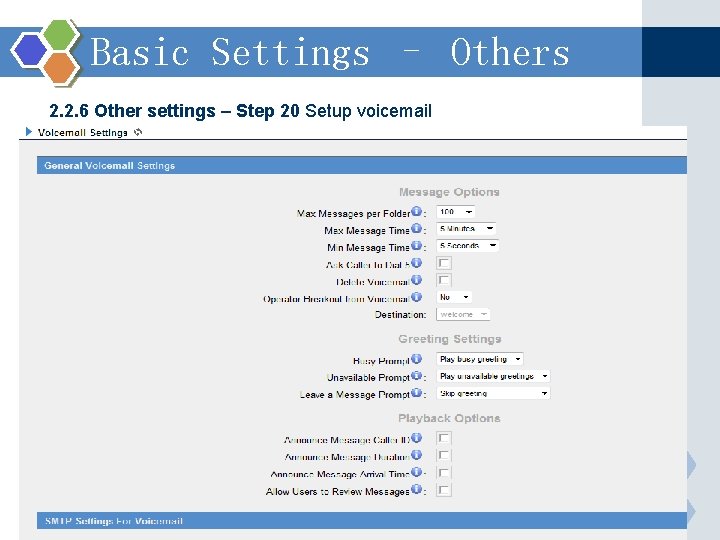Enable Ask Caller to Dial 5 checkbox
Screen dimensions: 720x540
(444, 263)
